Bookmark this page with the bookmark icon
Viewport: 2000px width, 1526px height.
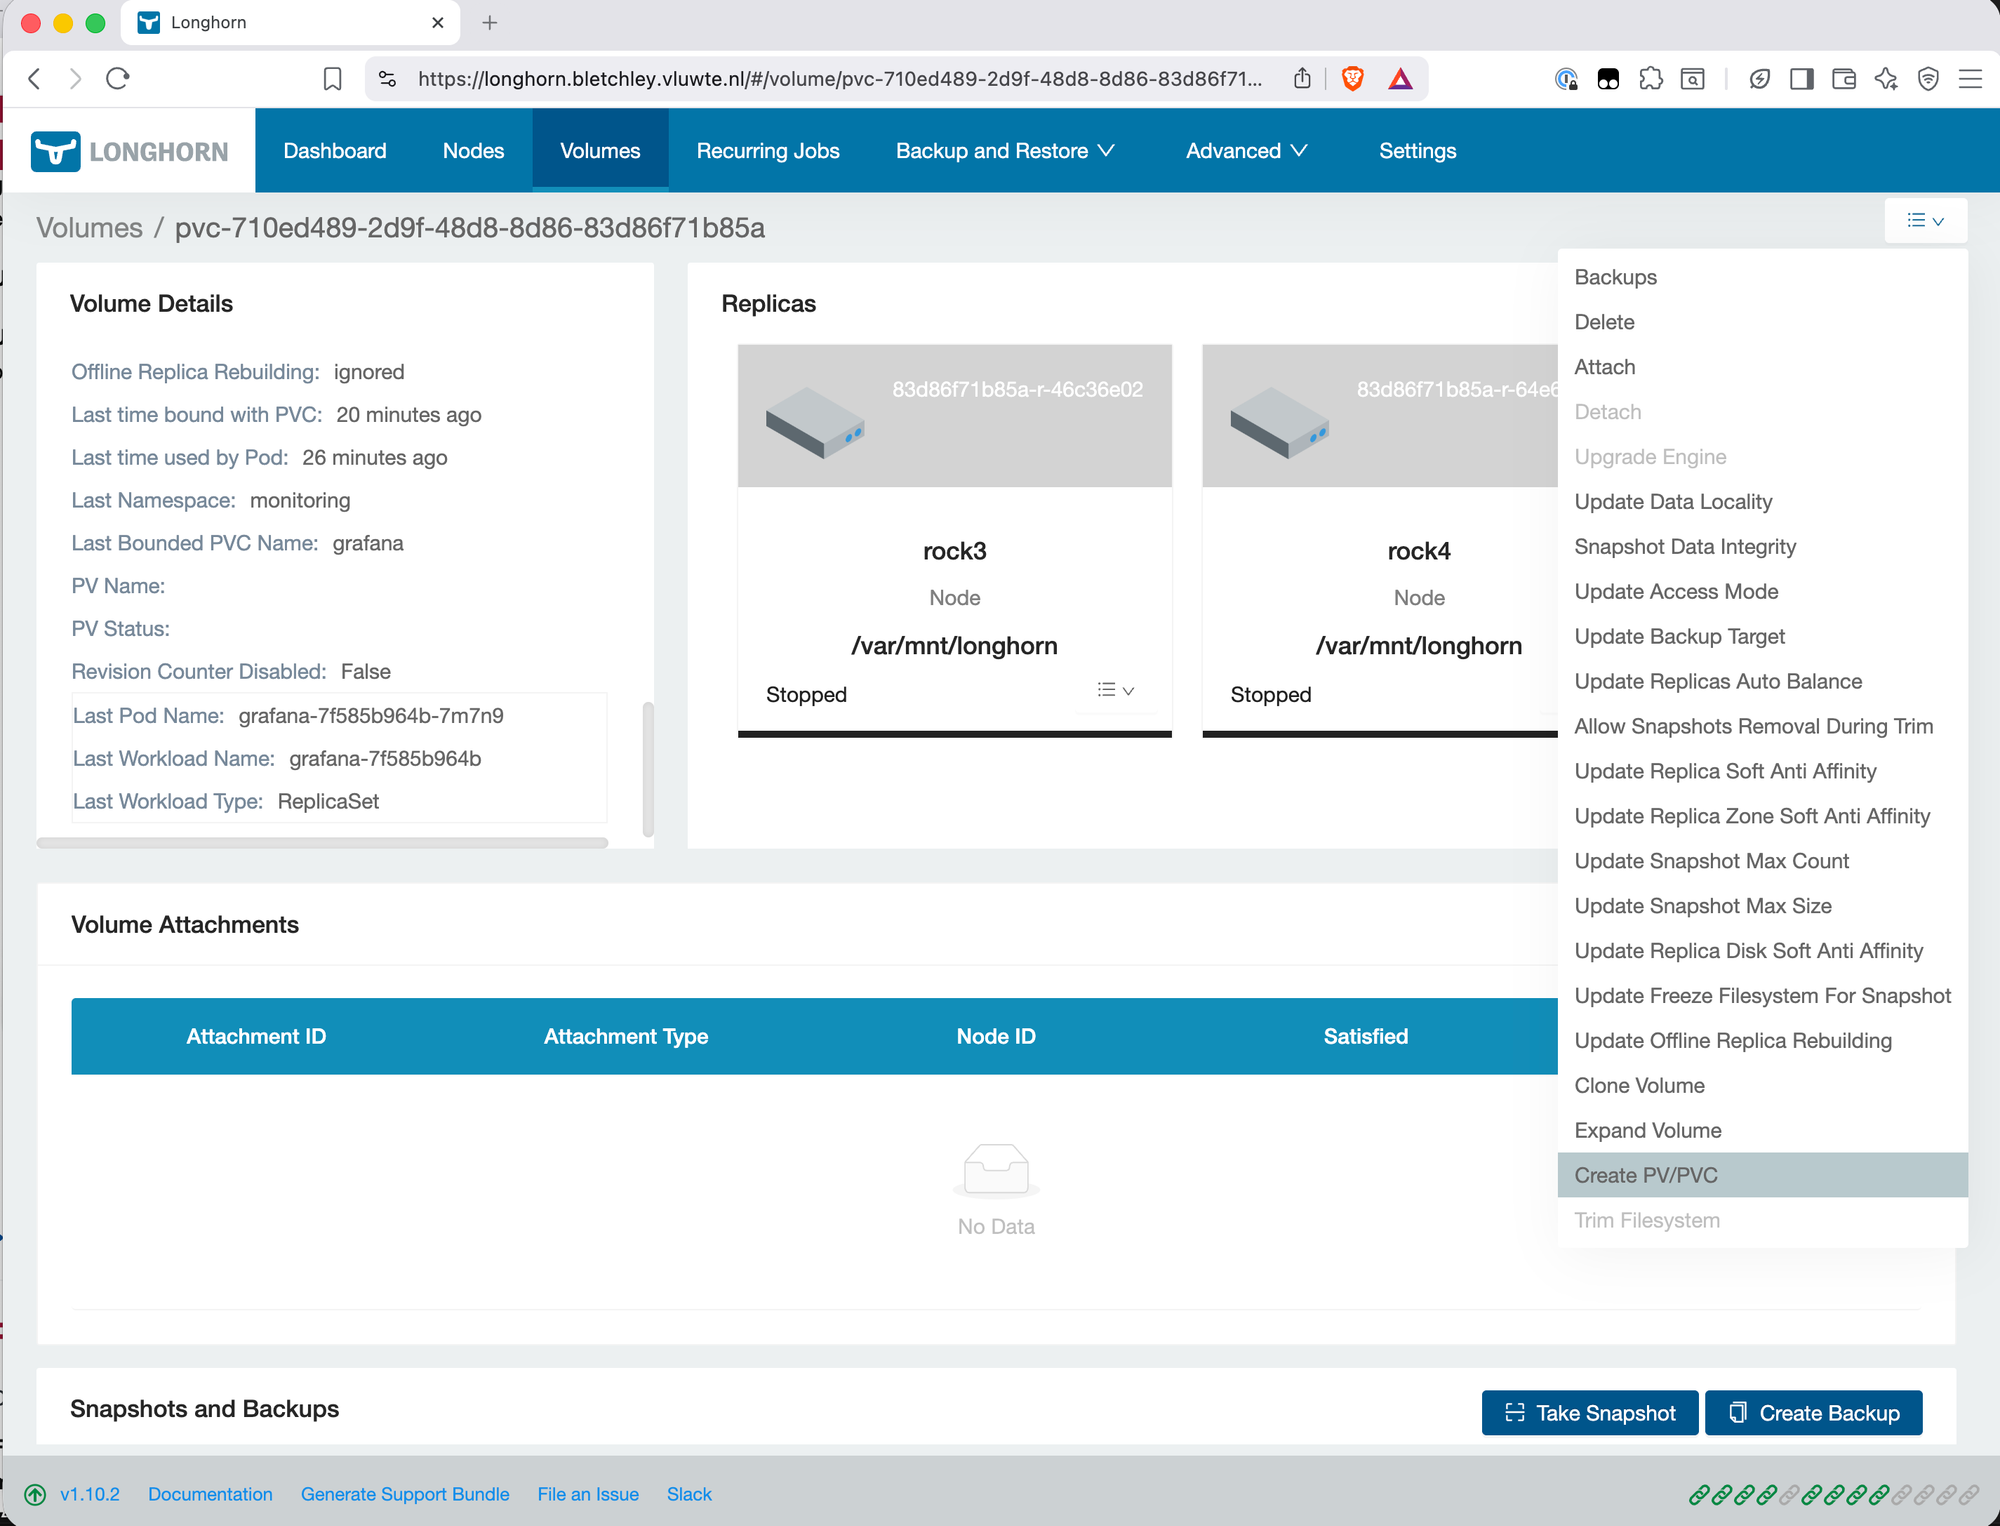(332, 79)
